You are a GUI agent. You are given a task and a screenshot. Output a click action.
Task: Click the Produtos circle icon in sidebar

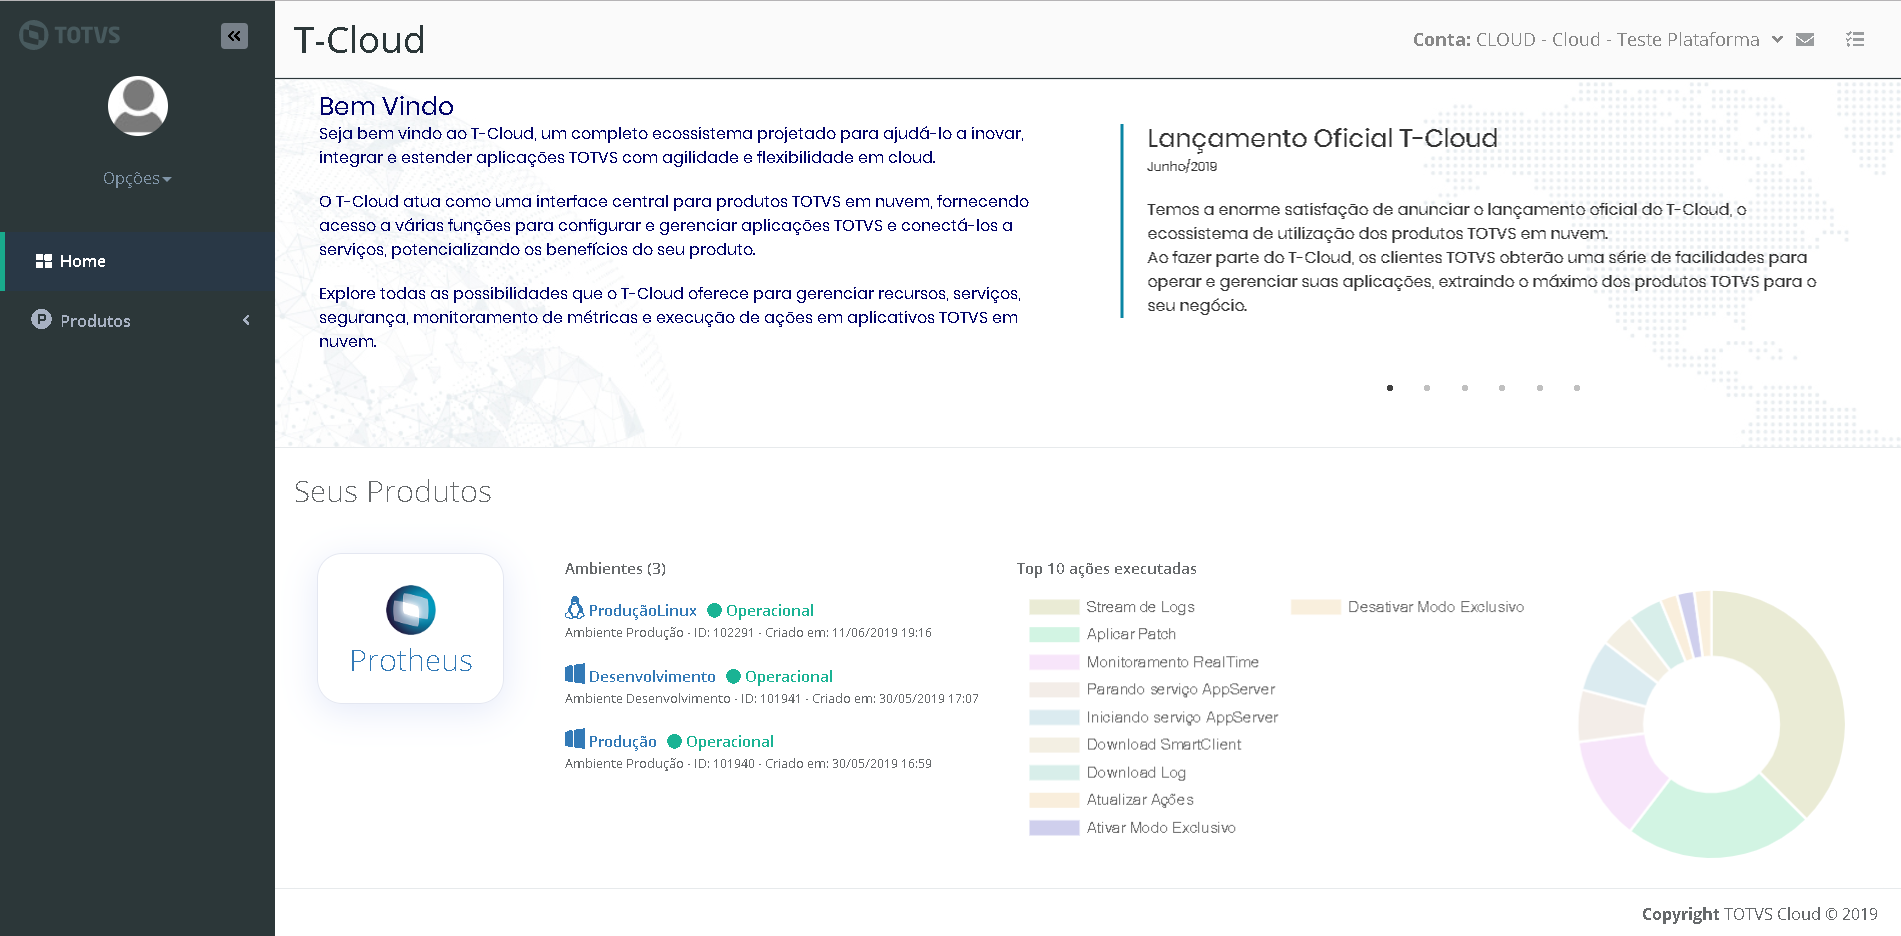point(41,320)
